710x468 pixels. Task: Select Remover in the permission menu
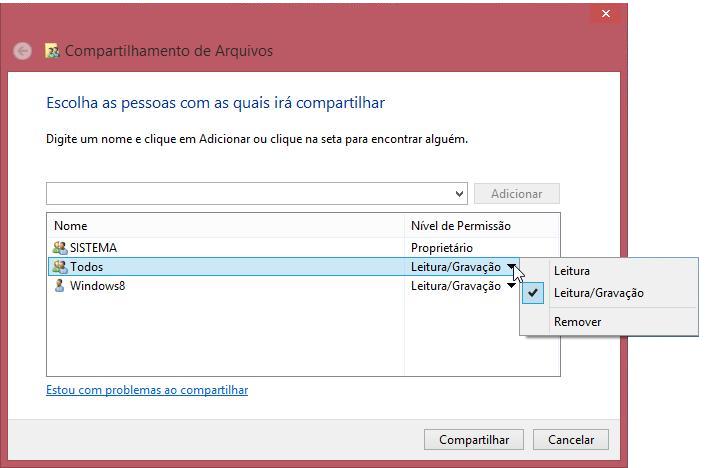[577, 322]
